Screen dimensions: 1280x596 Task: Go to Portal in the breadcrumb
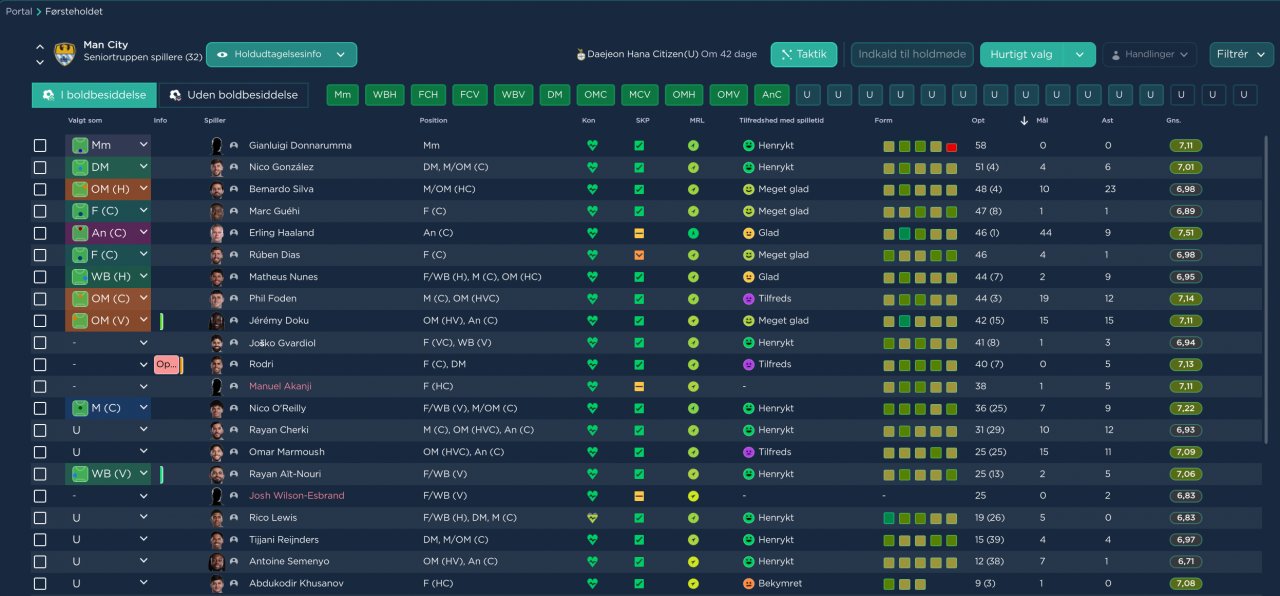(x=18, y=12)
